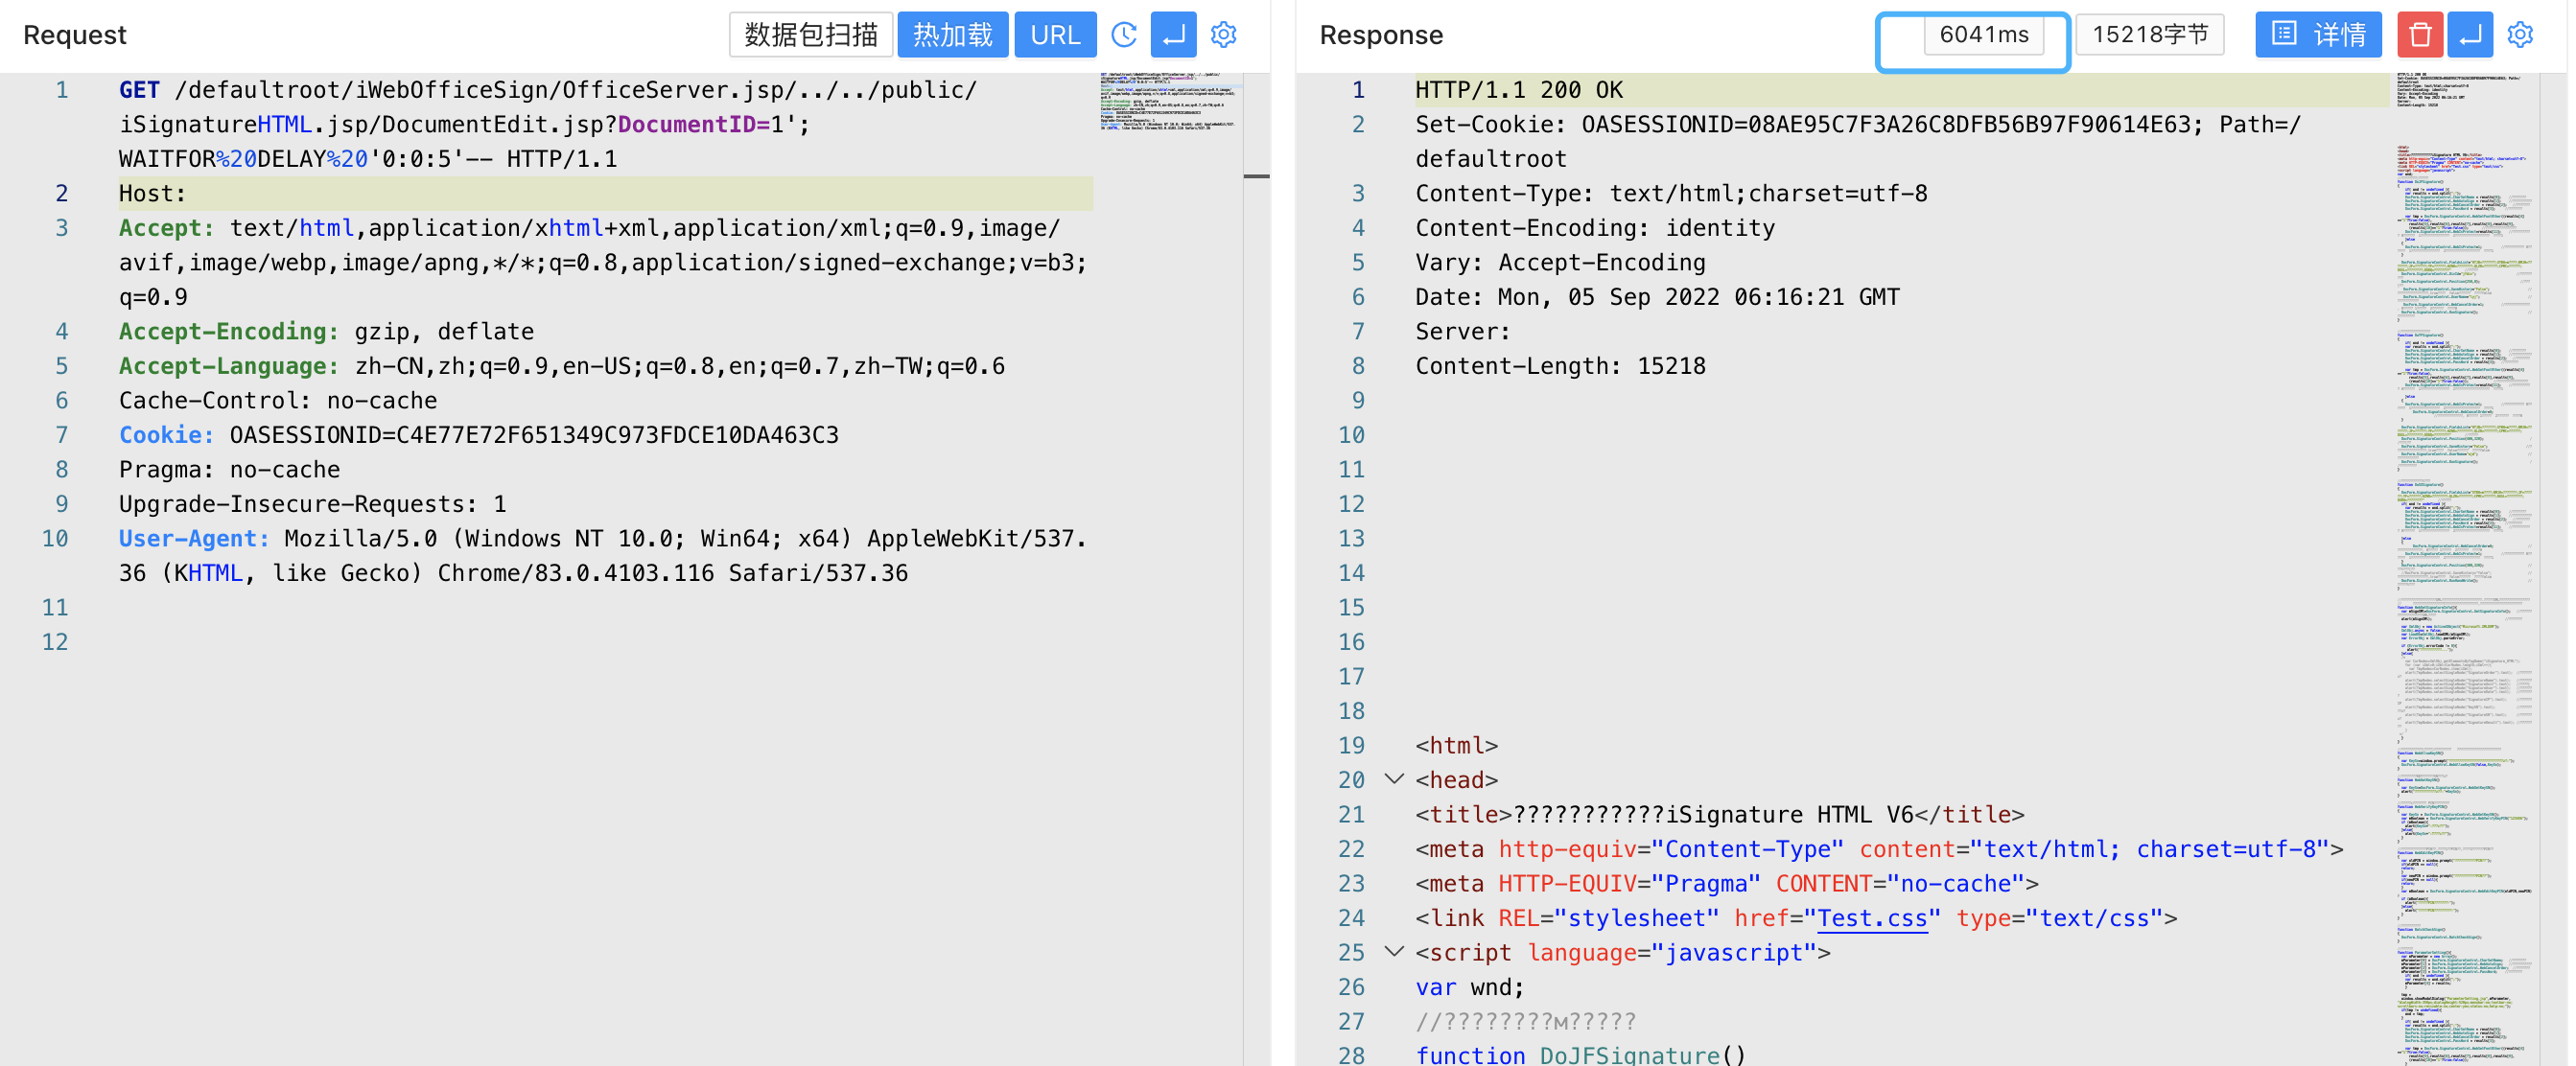Screen dimensions: 2576x1066
Task: Open Request editor settings gear
Action: click(1223, 35)
